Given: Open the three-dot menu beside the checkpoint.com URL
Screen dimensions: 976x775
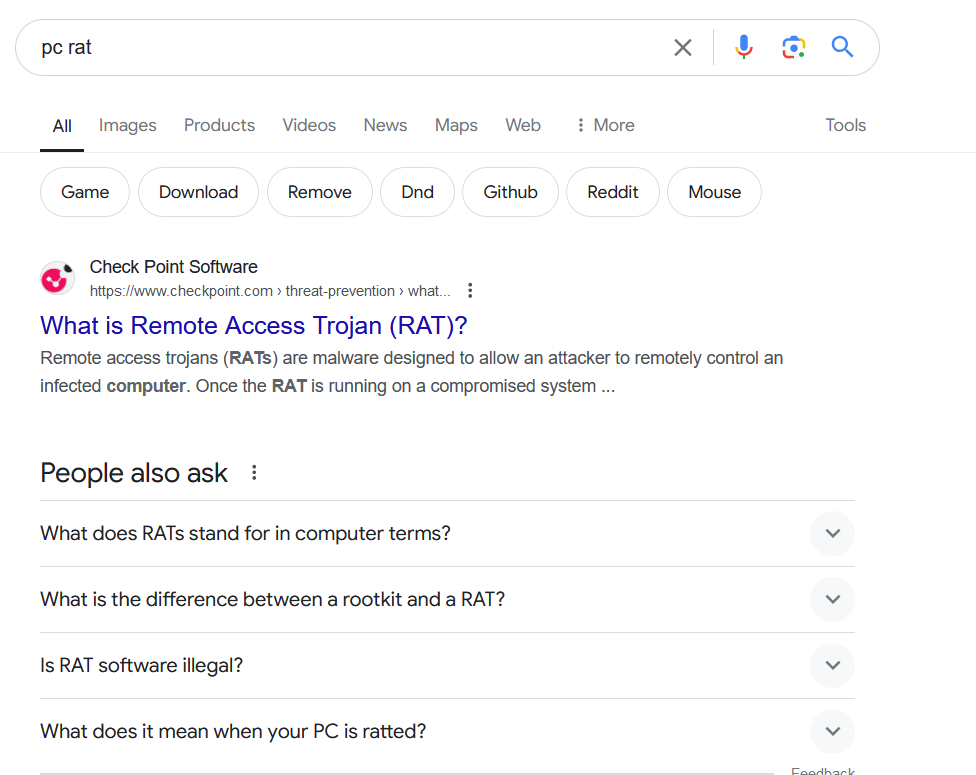Looking at the screenshot, I should [x=470, y=291].
